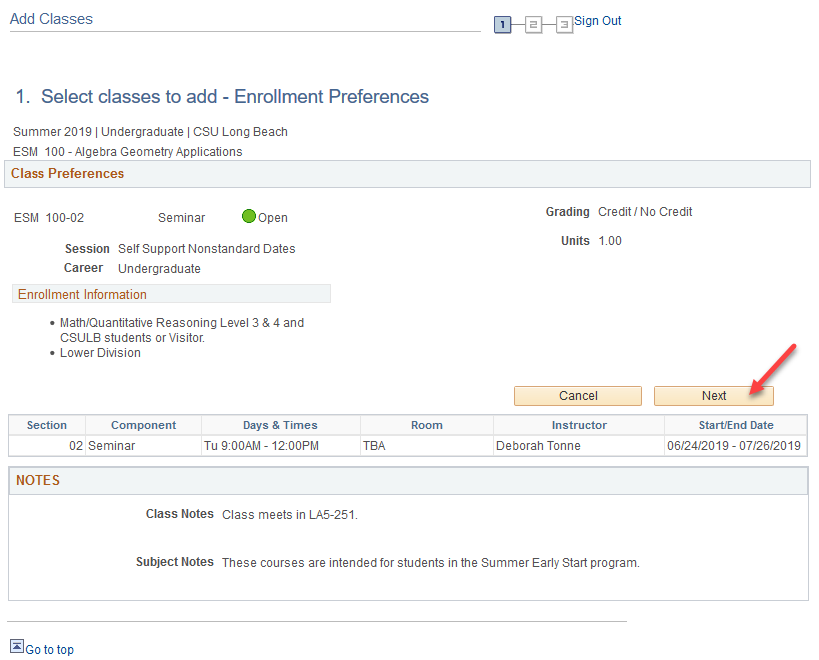Image resolution: width=819 pixels, height=660 pixels.
Task: Select the 06/24/2019 - 07/26/2019 date cell
Action: tap(736, 446)
